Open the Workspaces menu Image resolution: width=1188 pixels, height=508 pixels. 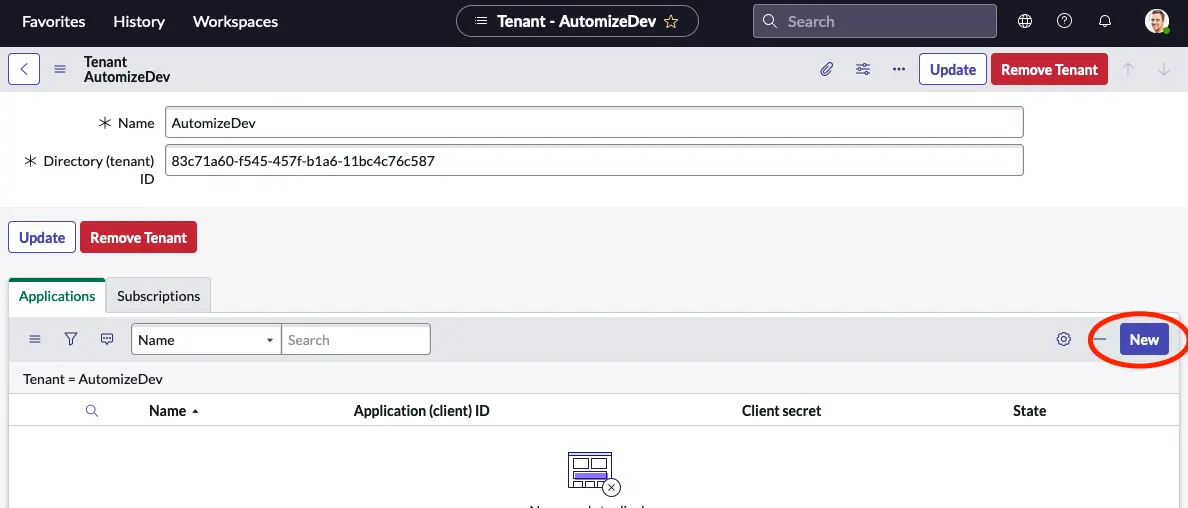[x=236, y=22]
